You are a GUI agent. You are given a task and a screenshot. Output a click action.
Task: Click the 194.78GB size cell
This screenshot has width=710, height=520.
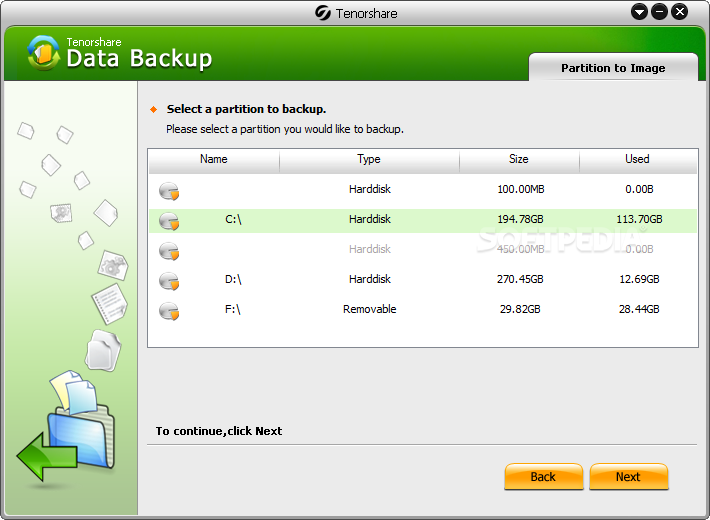click(x=520, y=219)
